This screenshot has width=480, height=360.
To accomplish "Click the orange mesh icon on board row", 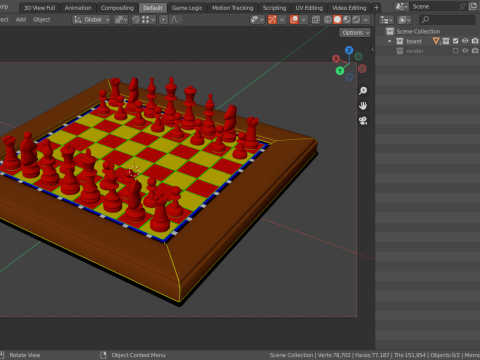I will pyautogui.click(x=436, y=41).
